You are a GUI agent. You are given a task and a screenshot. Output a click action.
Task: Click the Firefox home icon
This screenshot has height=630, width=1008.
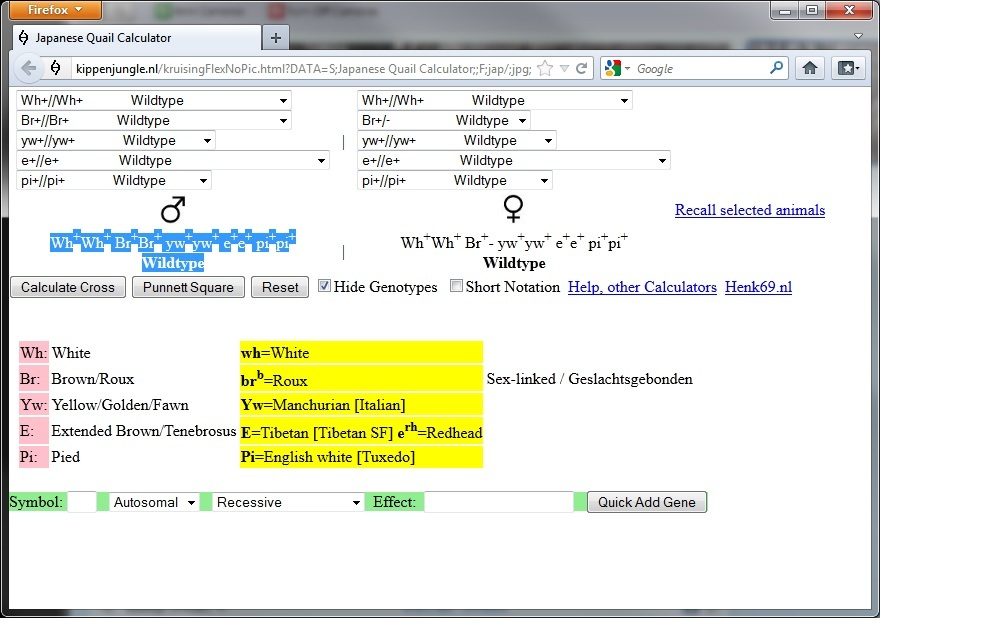(810, 68)
